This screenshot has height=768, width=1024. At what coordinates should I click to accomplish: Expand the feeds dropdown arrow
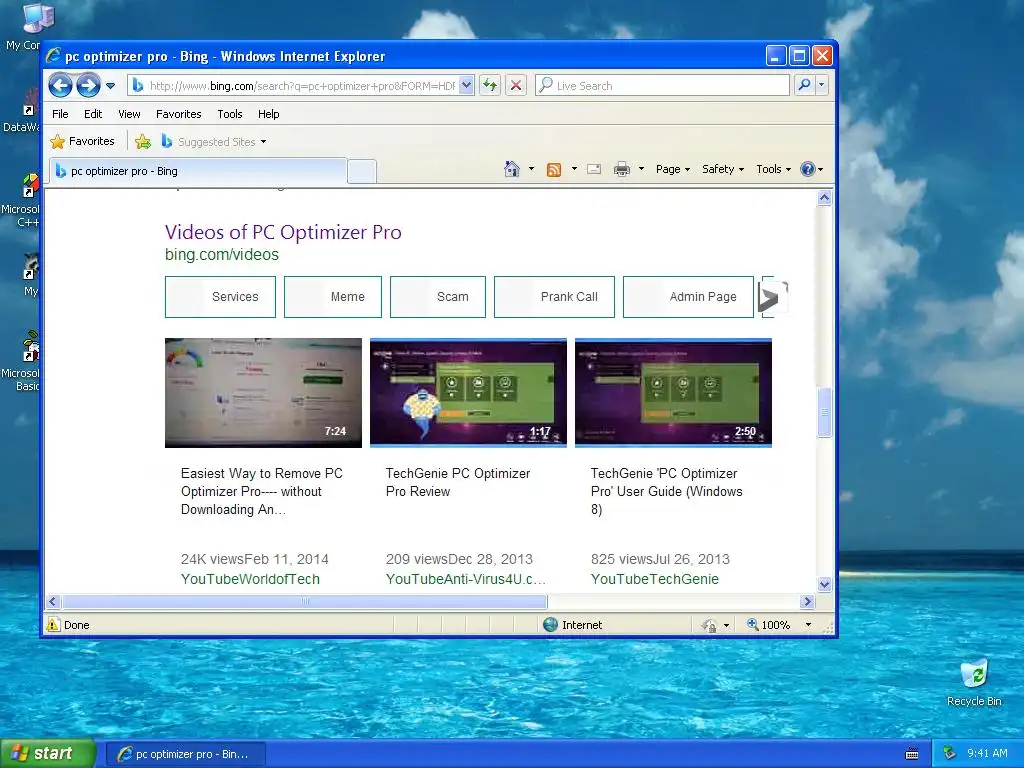574,169
